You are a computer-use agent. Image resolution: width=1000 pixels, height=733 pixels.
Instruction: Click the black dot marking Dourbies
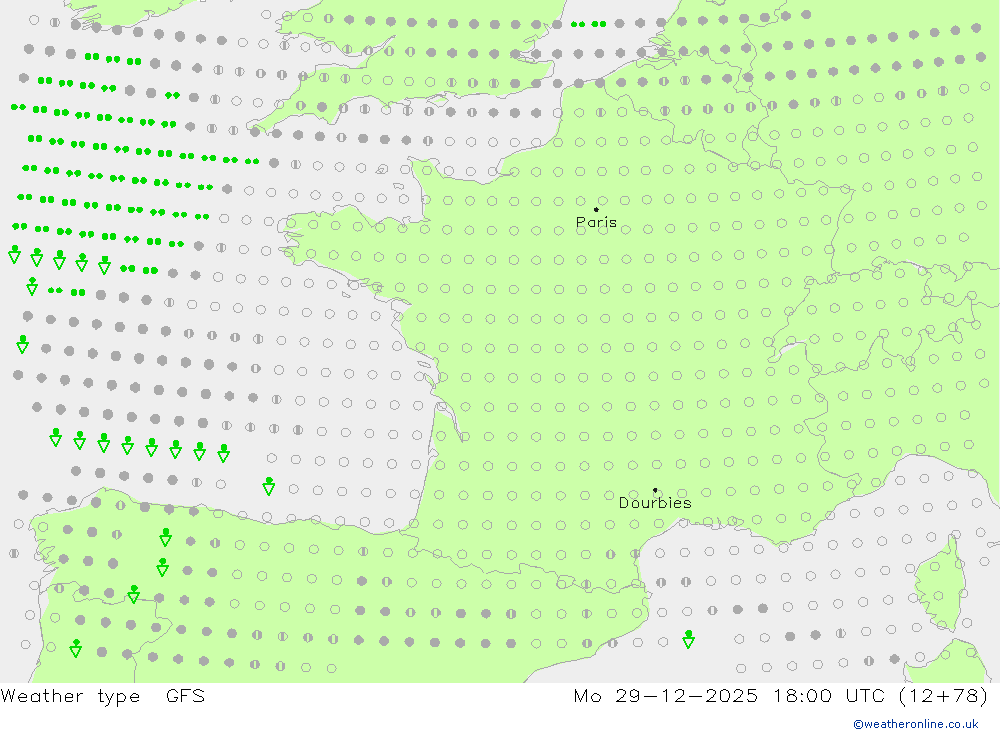[655, 490]
